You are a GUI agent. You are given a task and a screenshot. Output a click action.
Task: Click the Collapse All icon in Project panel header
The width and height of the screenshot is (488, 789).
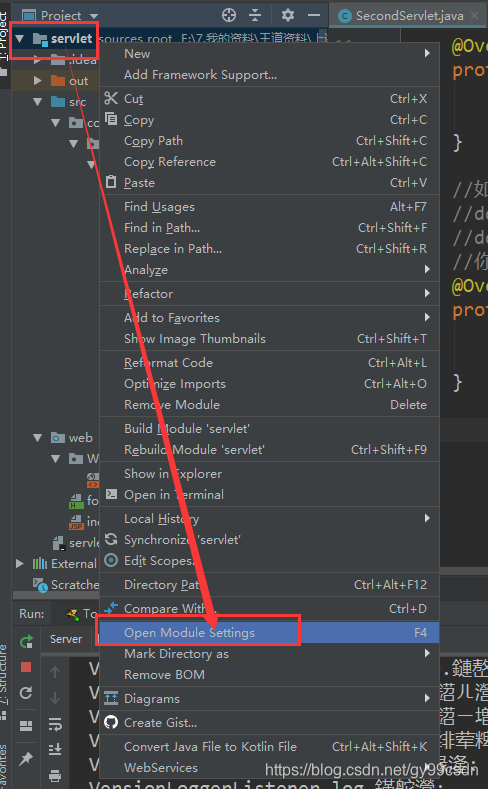pos(255,15)
